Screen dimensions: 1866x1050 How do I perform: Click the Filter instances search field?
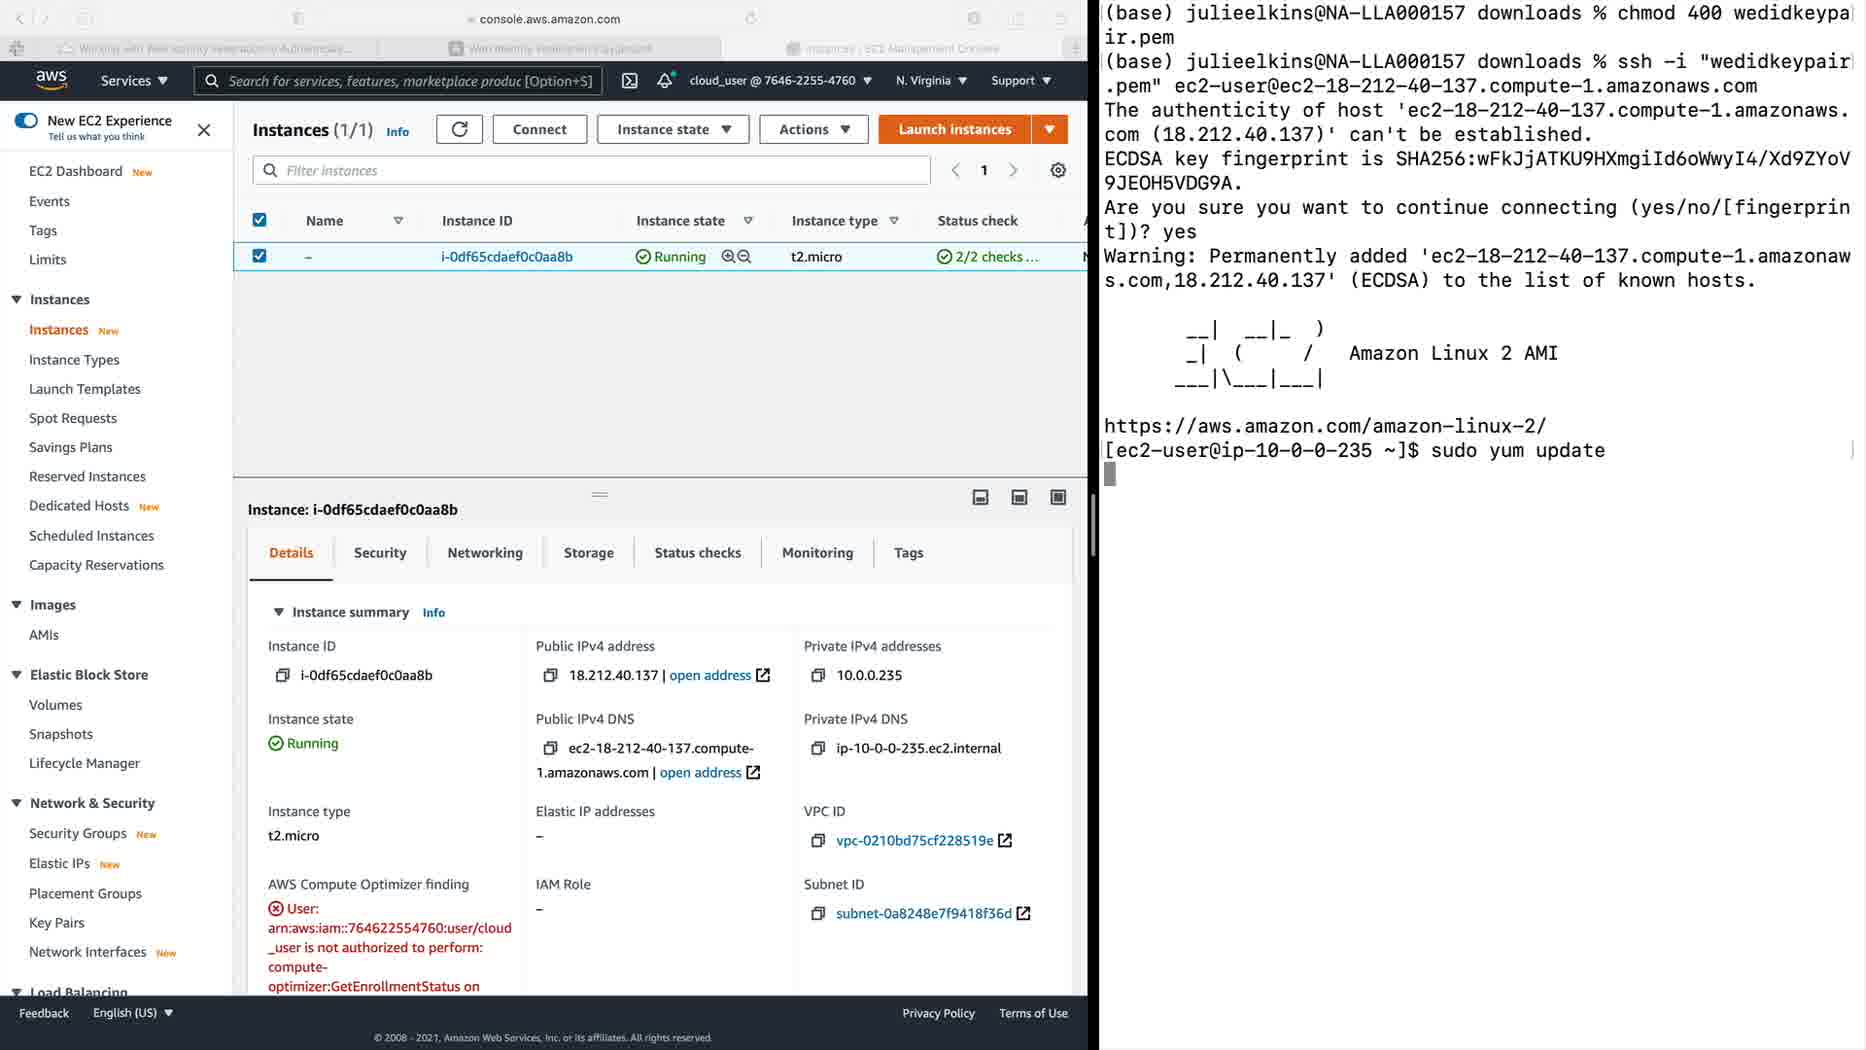click(592, 170)
